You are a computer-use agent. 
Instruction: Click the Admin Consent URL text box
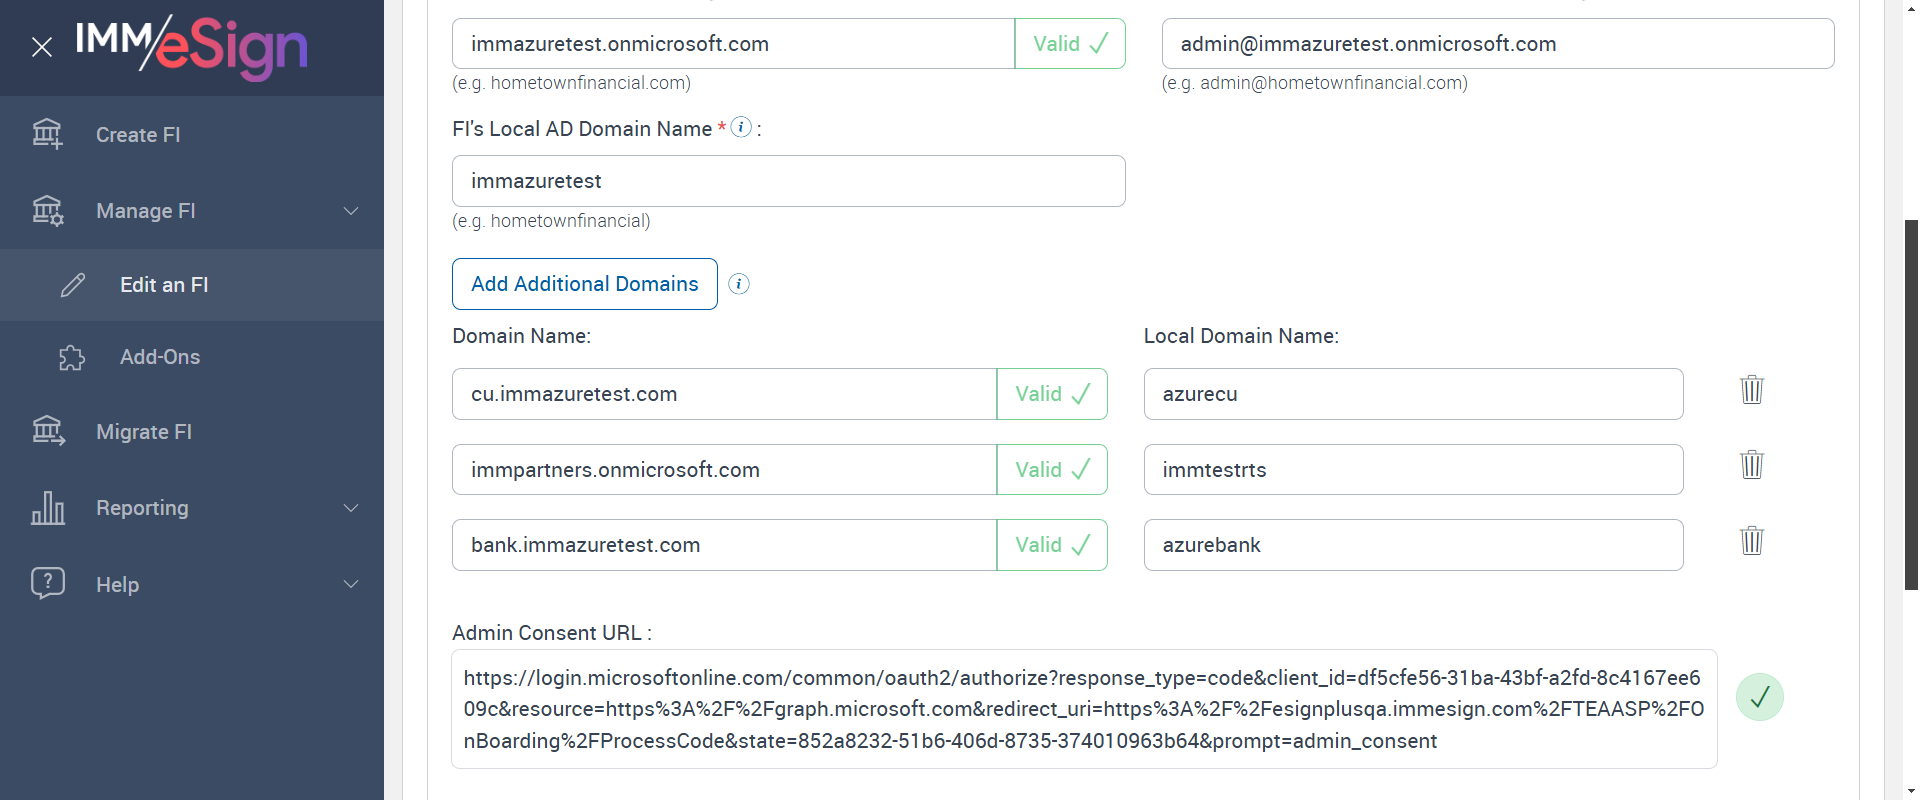(x=1083, y=709)
